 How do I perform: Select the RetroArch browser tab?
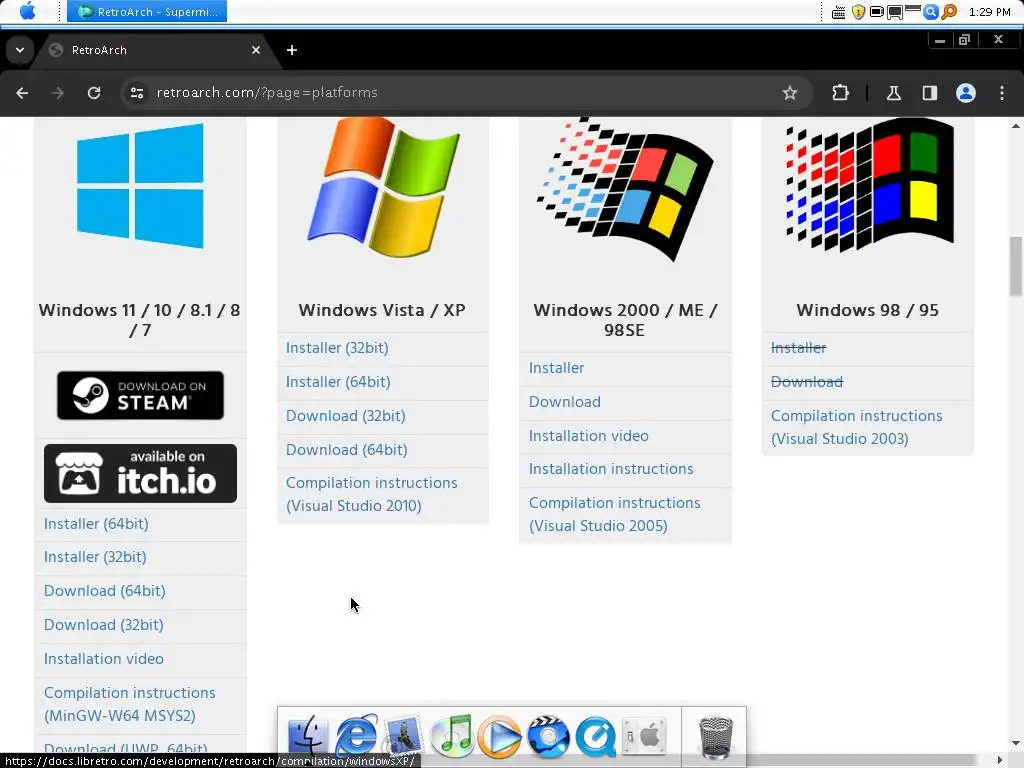point(155,50)
